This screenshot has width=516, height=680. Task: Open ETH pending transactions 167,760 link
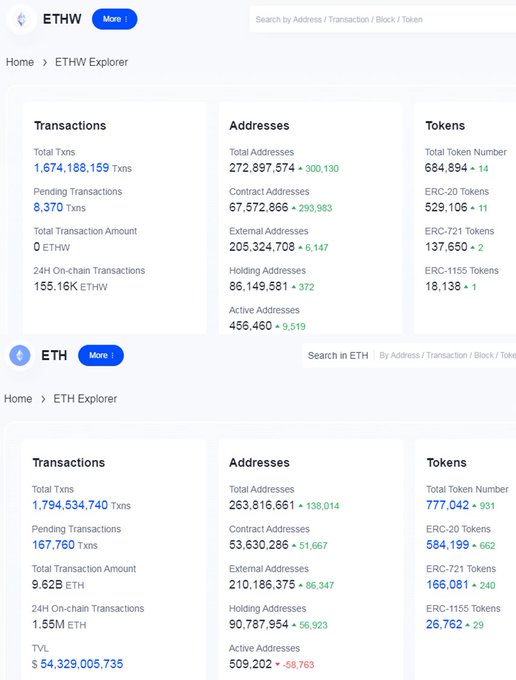(53, 545)
